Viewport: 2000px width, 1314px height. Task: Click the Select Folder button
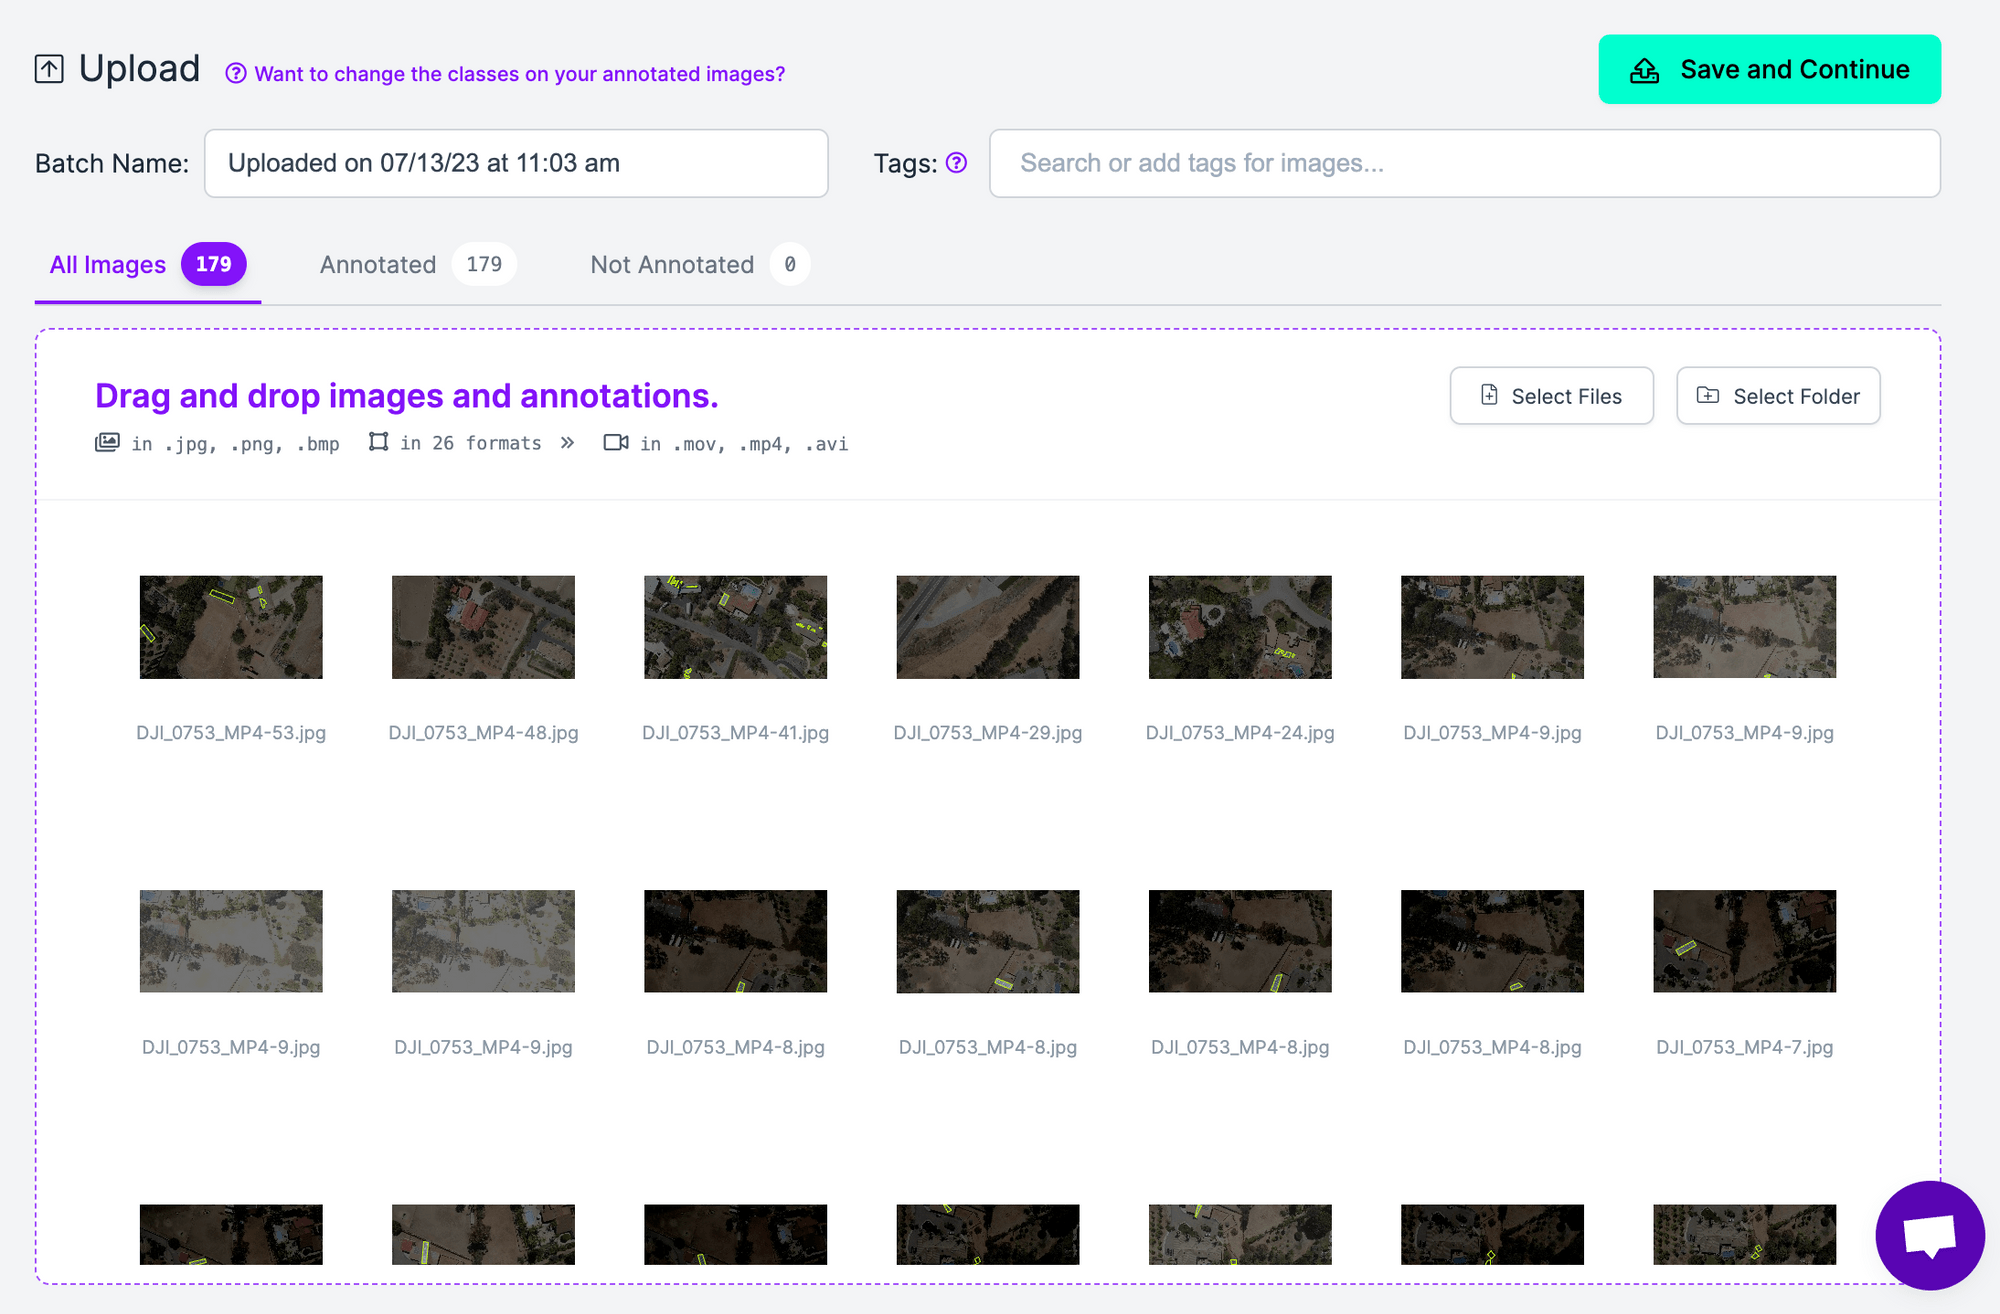tap(1778, 396)
